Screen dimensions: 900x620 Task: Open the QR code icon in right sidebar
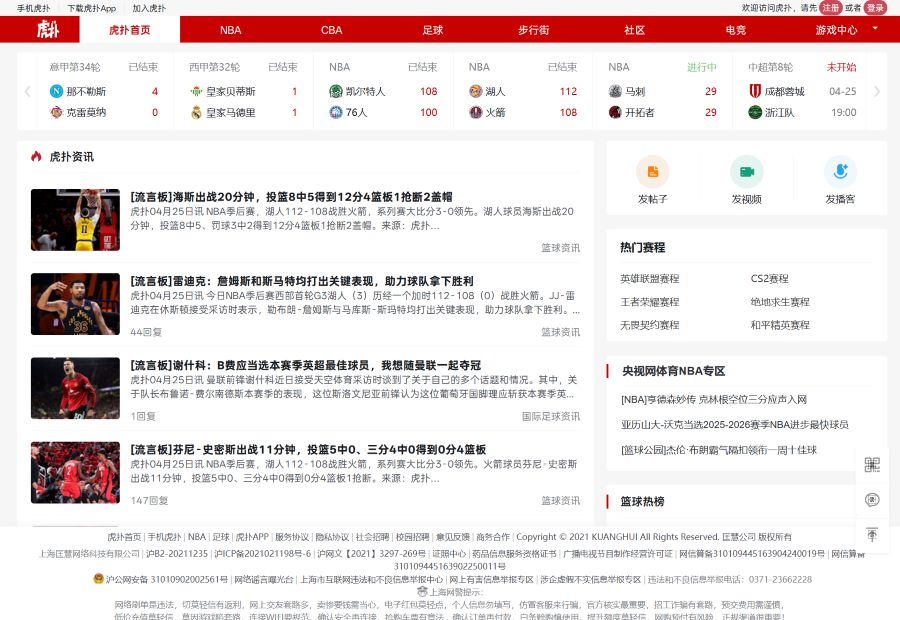pos(872,465)
